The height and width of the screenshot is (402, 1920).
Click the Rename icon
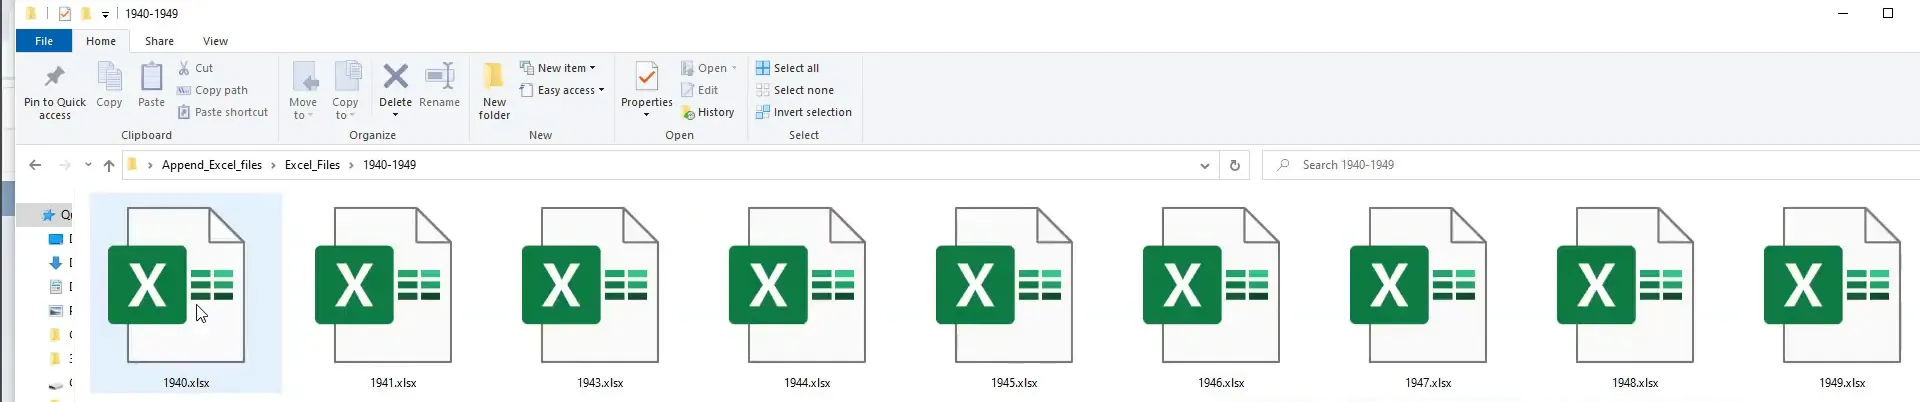pos(439,76)
